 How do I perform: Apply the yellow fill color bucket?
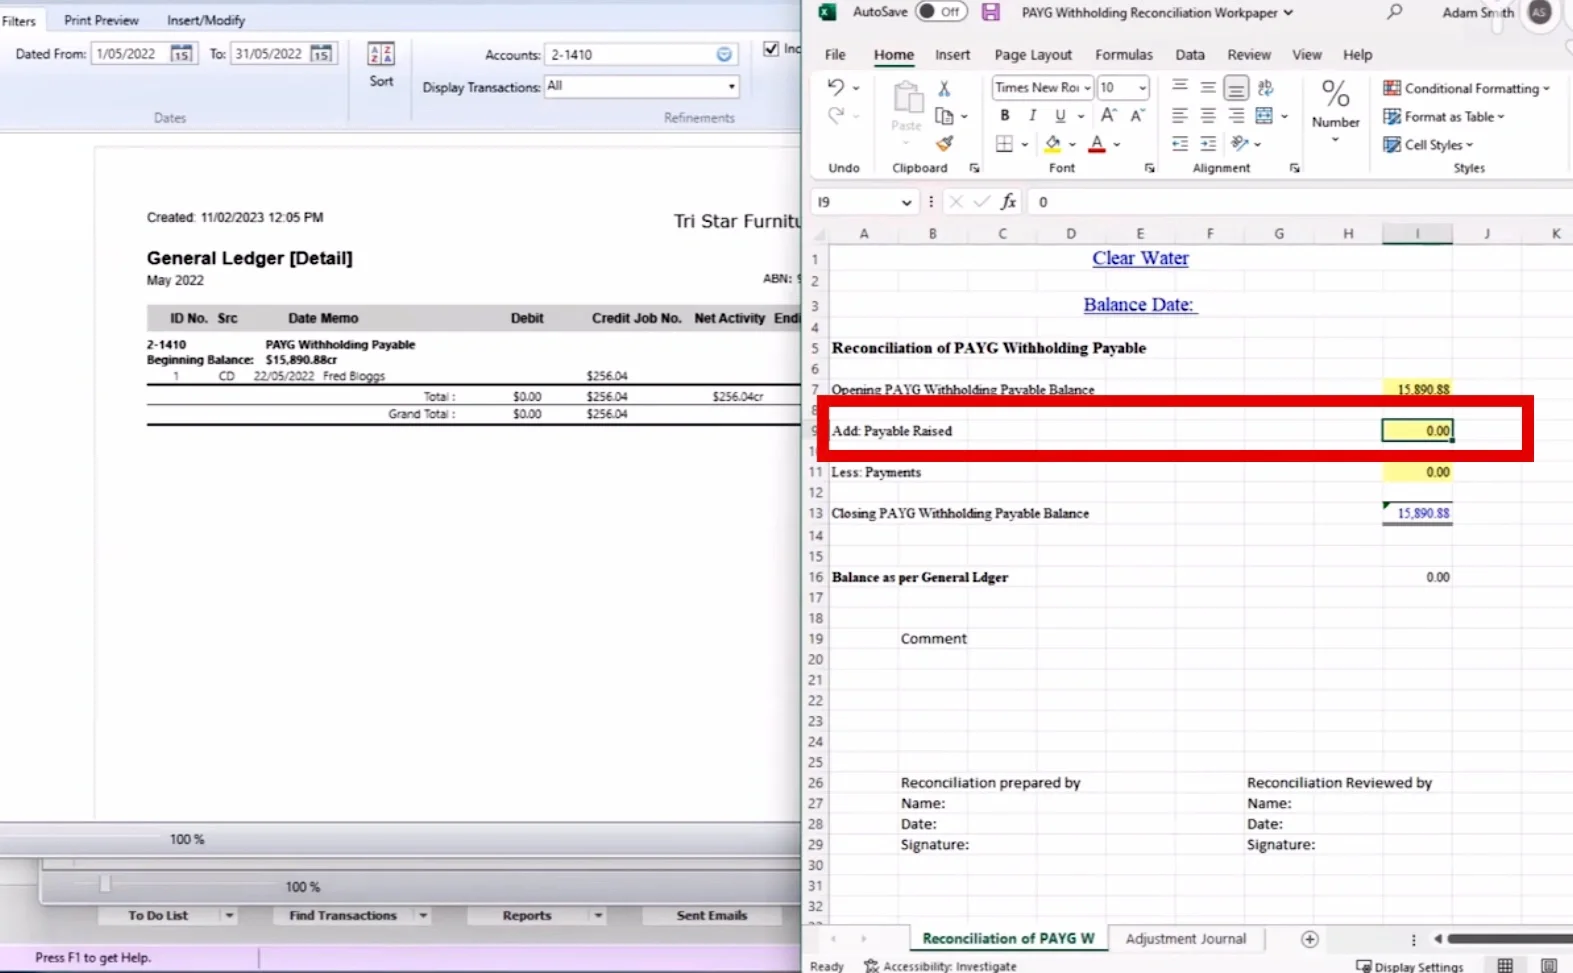tap(1053, 144)
